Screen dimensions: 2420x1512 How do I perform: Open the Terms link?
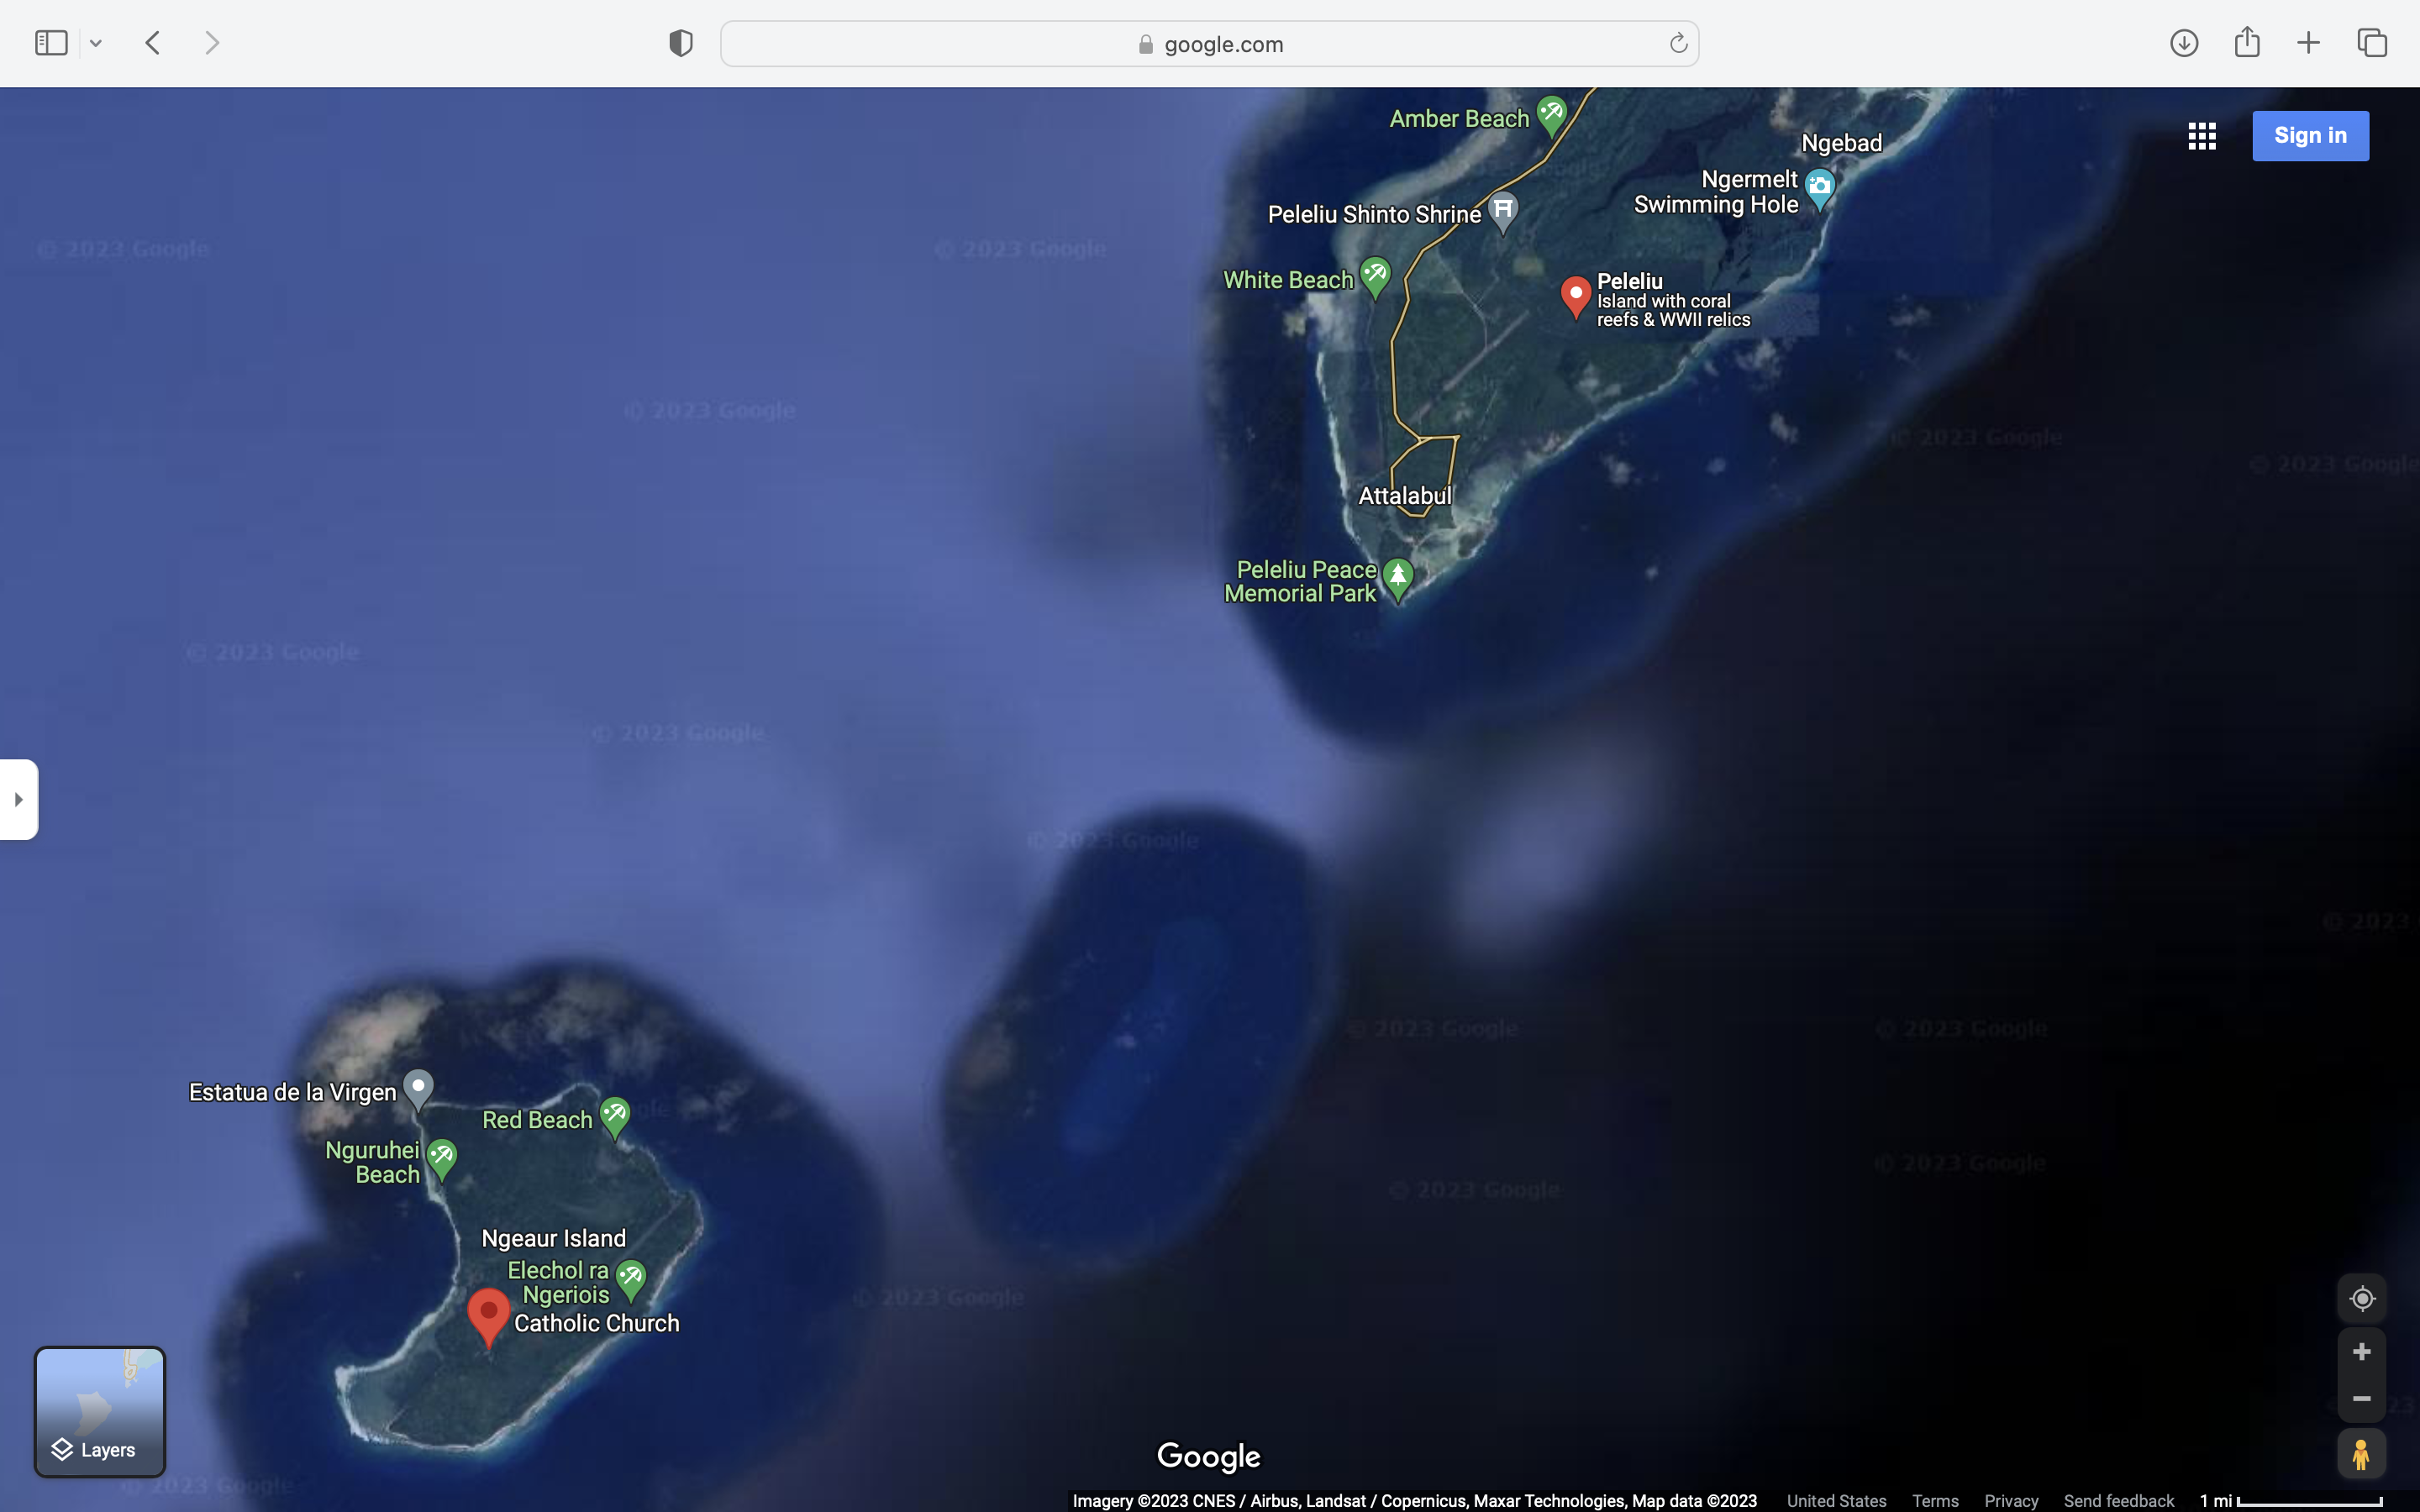1934,1501
